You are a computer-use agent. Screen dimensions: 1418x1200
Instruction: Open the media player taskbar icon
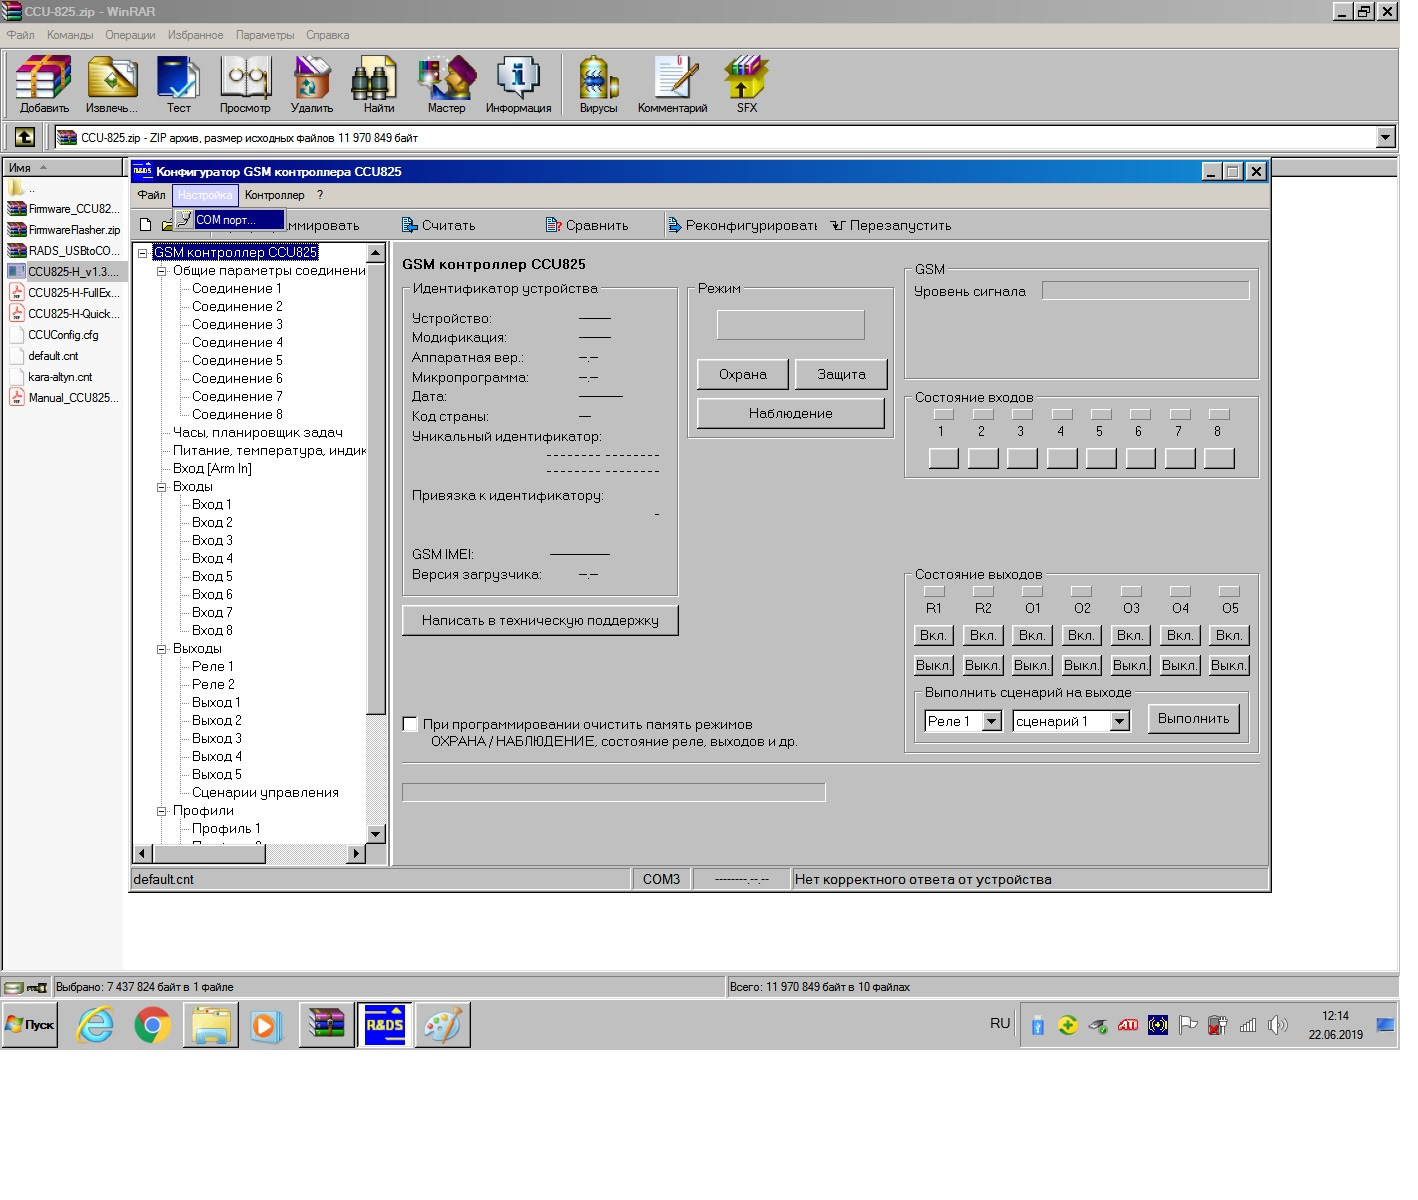(x=266, y=1025)
